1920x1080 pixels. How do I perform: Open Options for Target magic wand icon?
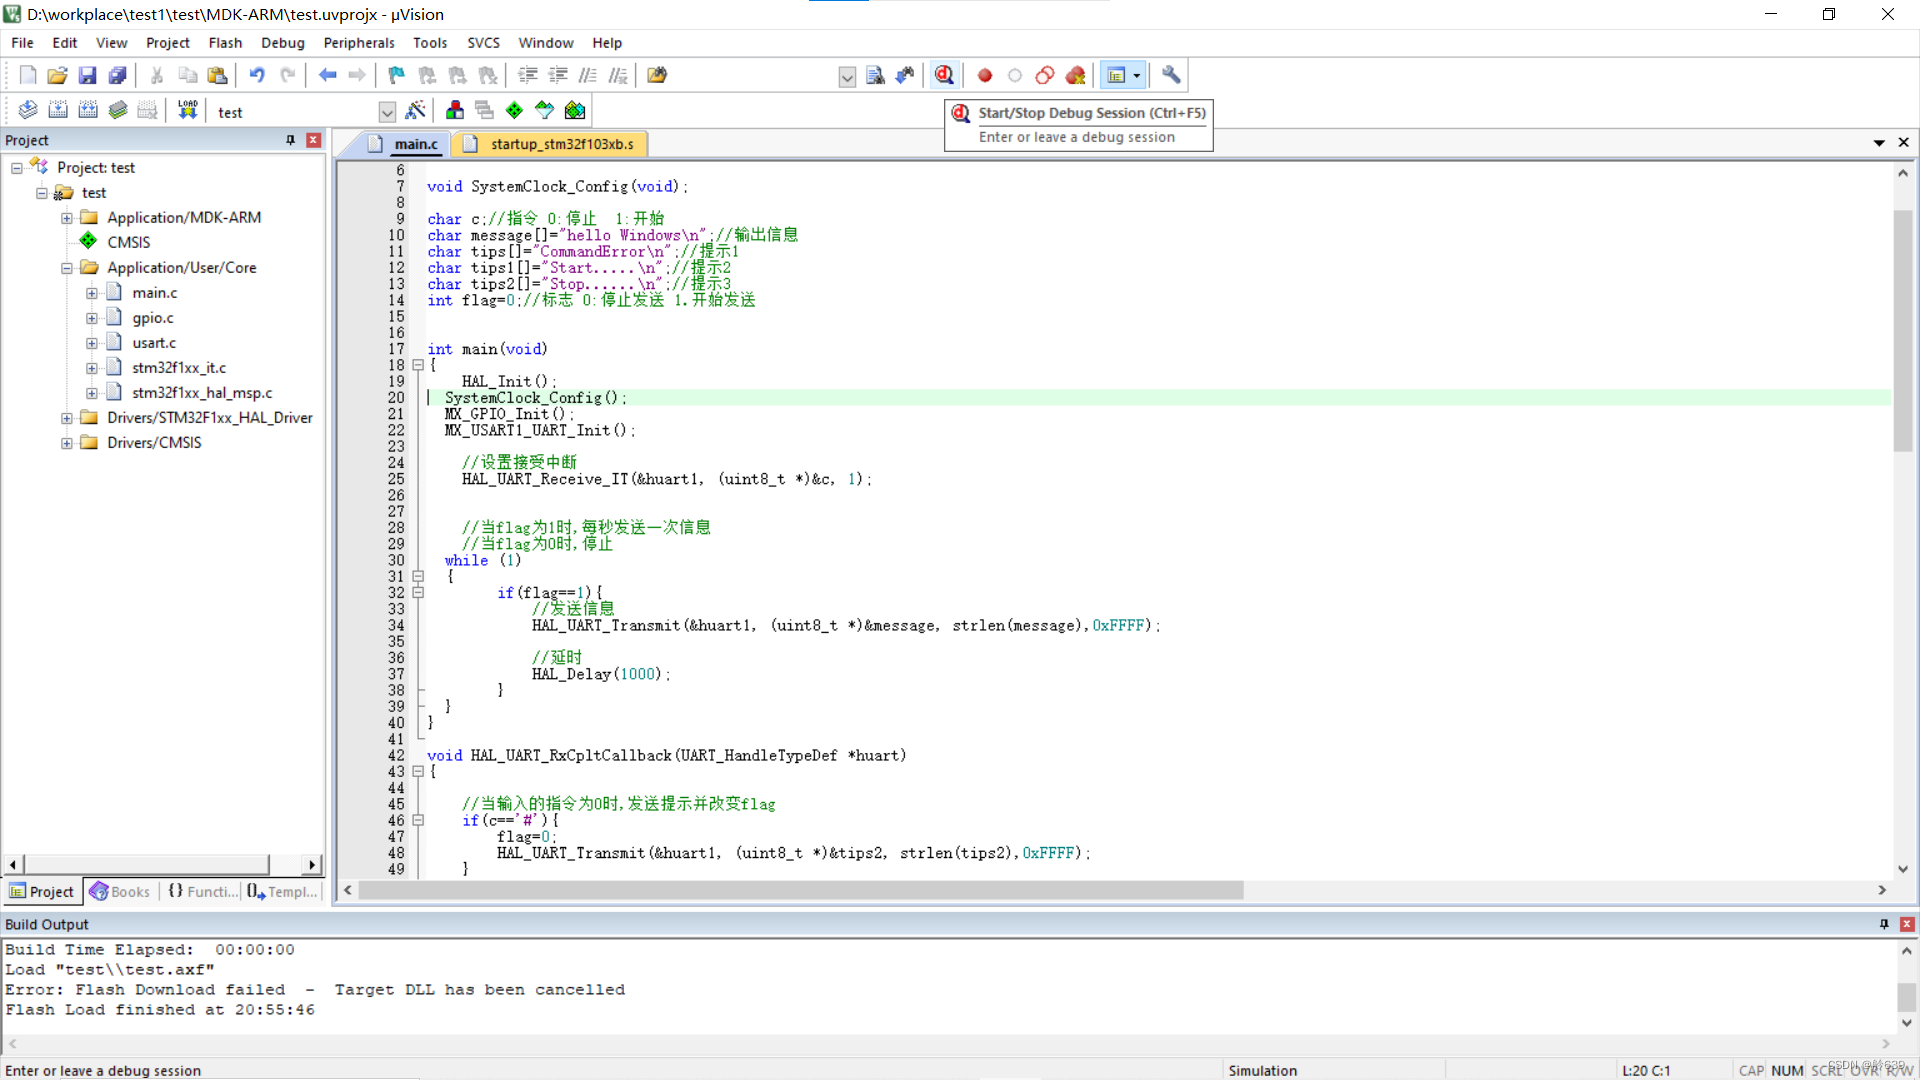pos(416,110)
